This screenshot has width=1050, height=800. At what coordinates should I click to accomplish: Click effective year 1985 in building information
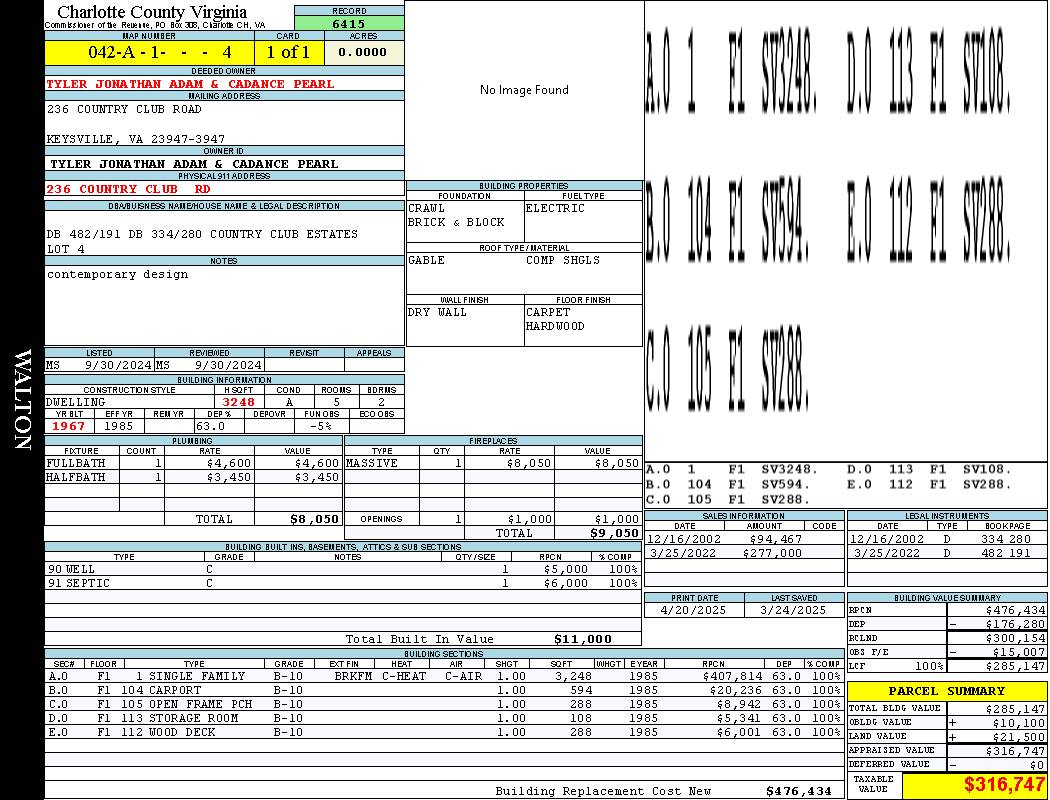click(x=119, y=426)
